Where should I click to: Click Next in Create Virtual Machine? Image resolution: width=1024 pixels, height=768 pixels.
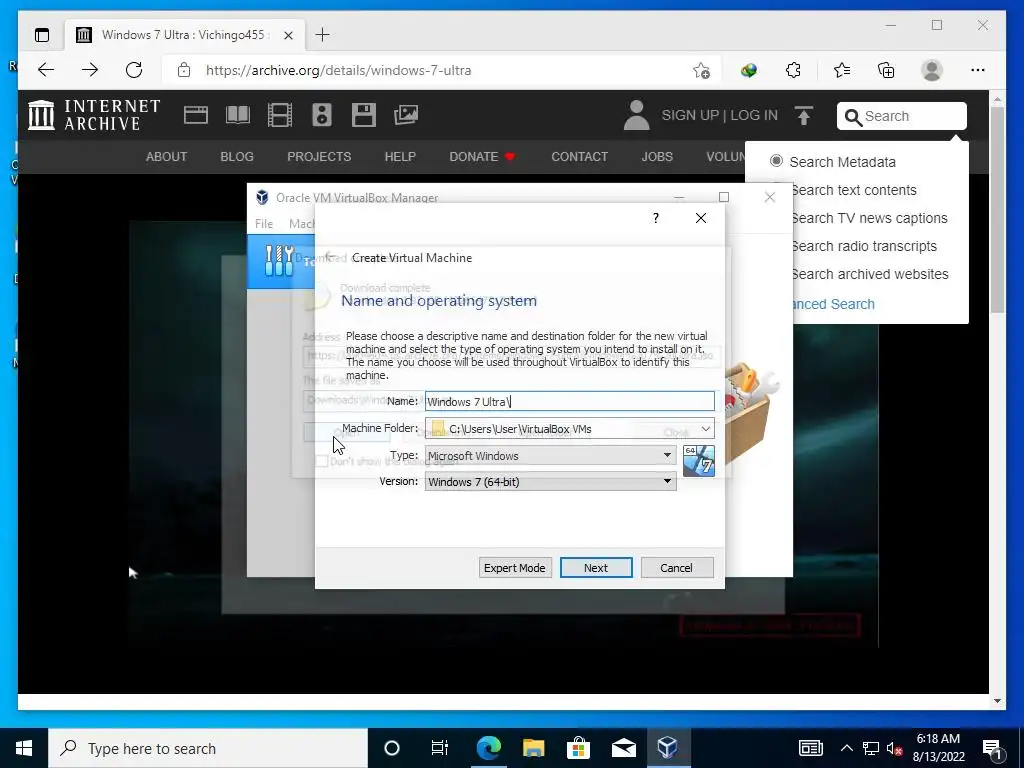point(596,568)
